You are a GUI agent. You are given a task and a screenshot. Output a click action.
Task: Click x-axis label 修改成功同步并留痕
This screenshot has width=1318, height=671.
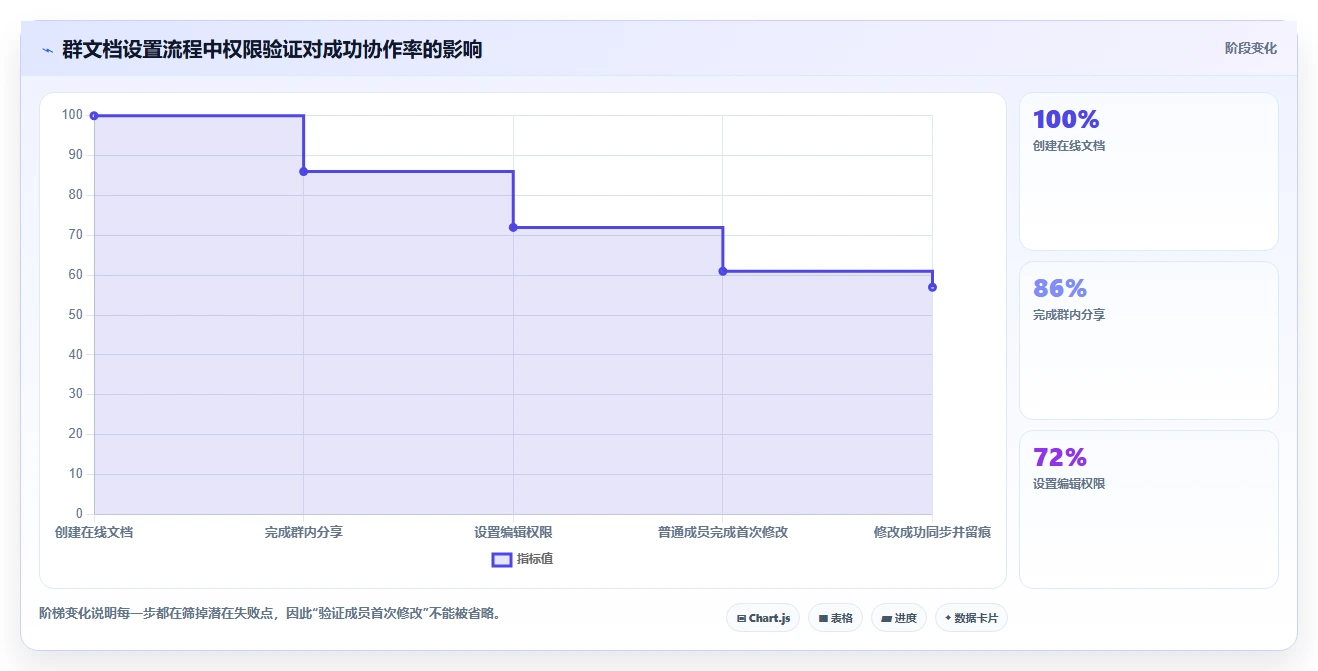[932, 532]
